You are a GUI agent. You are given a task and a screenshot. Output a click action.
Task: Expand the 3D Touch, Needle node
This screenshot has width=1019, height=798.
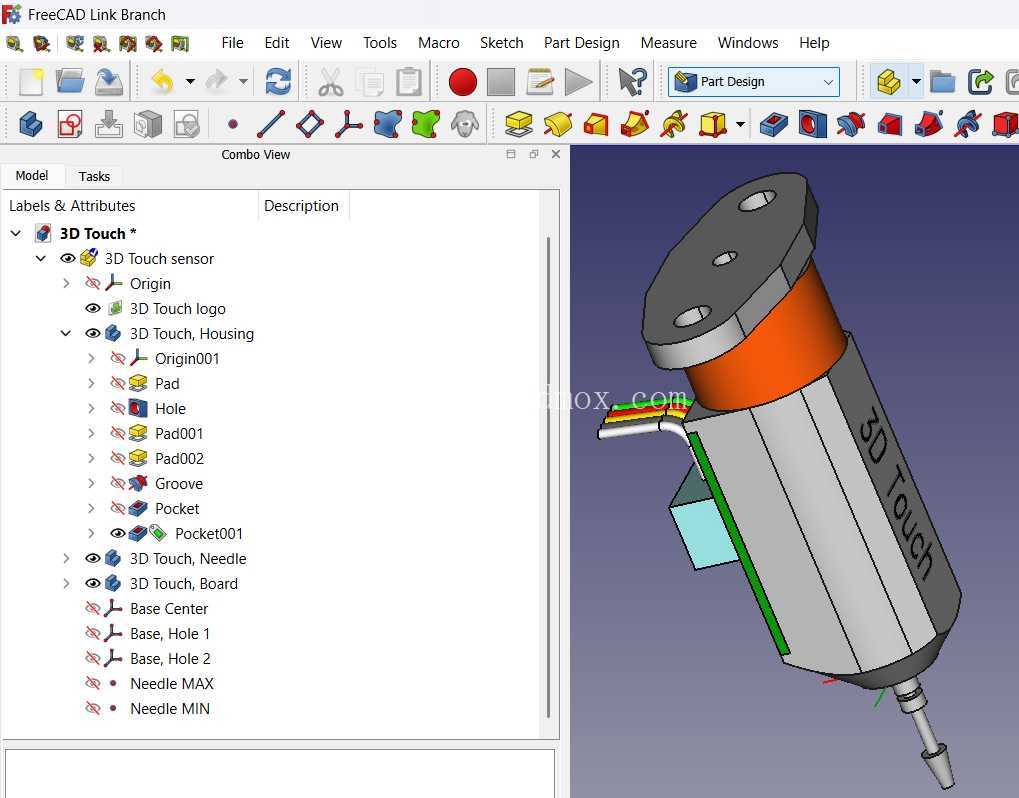click(x=66, y=559)
